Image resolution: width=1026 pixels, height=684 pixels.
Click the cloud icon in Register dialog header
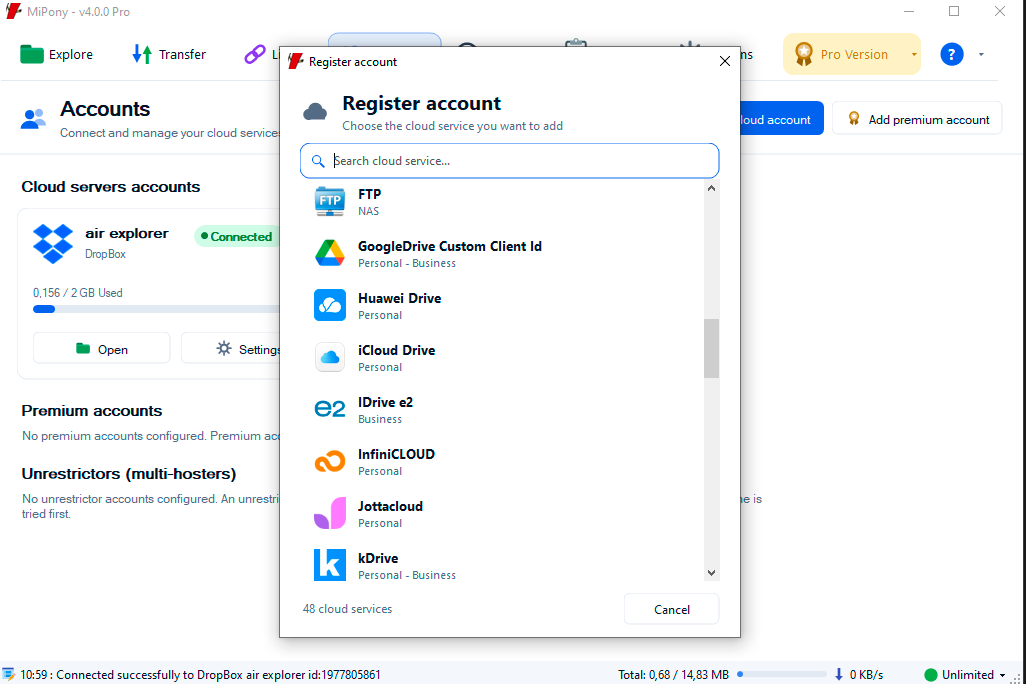click(315, 112)
